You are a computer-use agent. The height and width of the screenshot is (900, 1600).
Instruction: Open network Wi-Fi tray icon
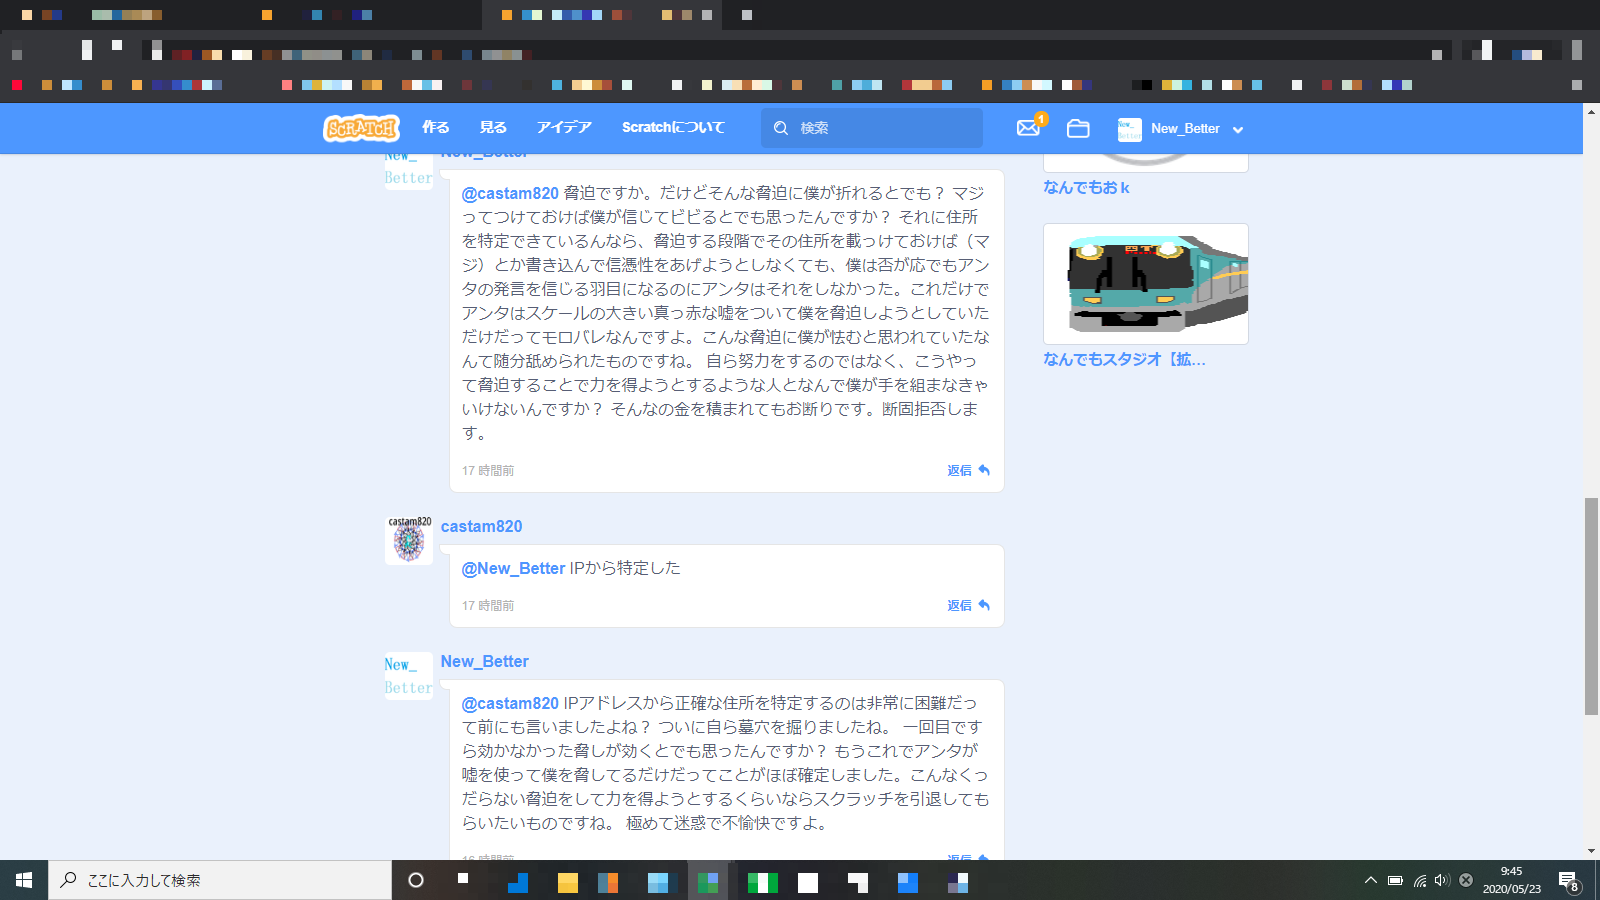click(x=1419, y=880)
